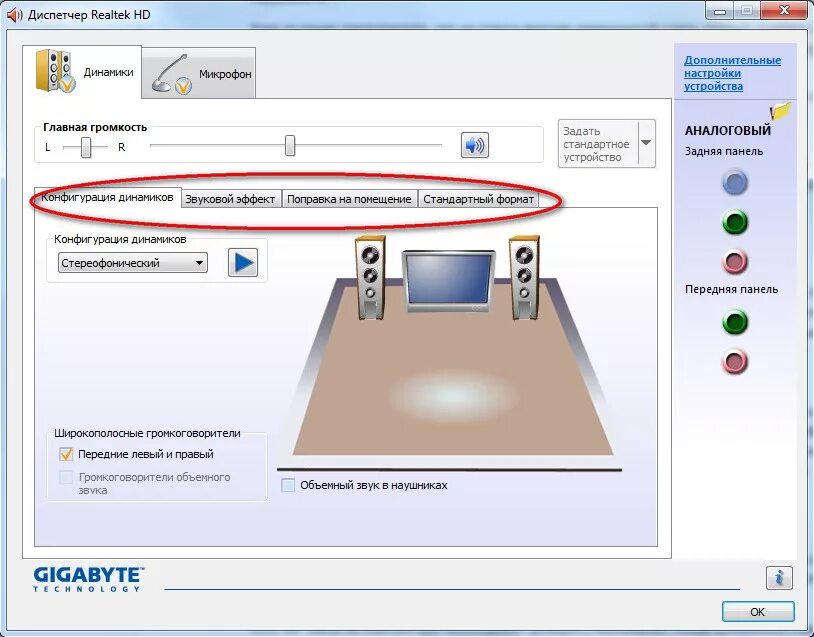Open the Стандартный формат tab
This screenshot has height=637, width=814.
[478, 199]
